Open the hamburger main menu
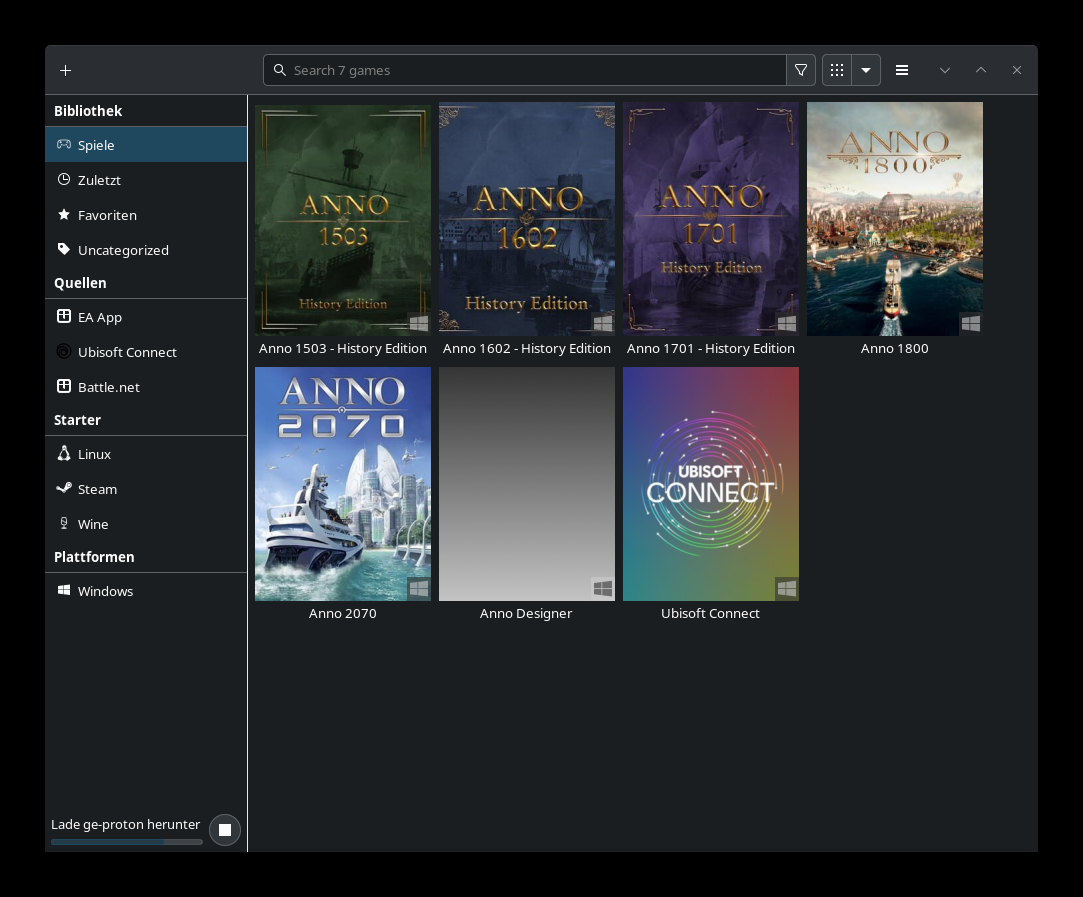Screen dimensions: 1083x897 click(x=902, y=70)
